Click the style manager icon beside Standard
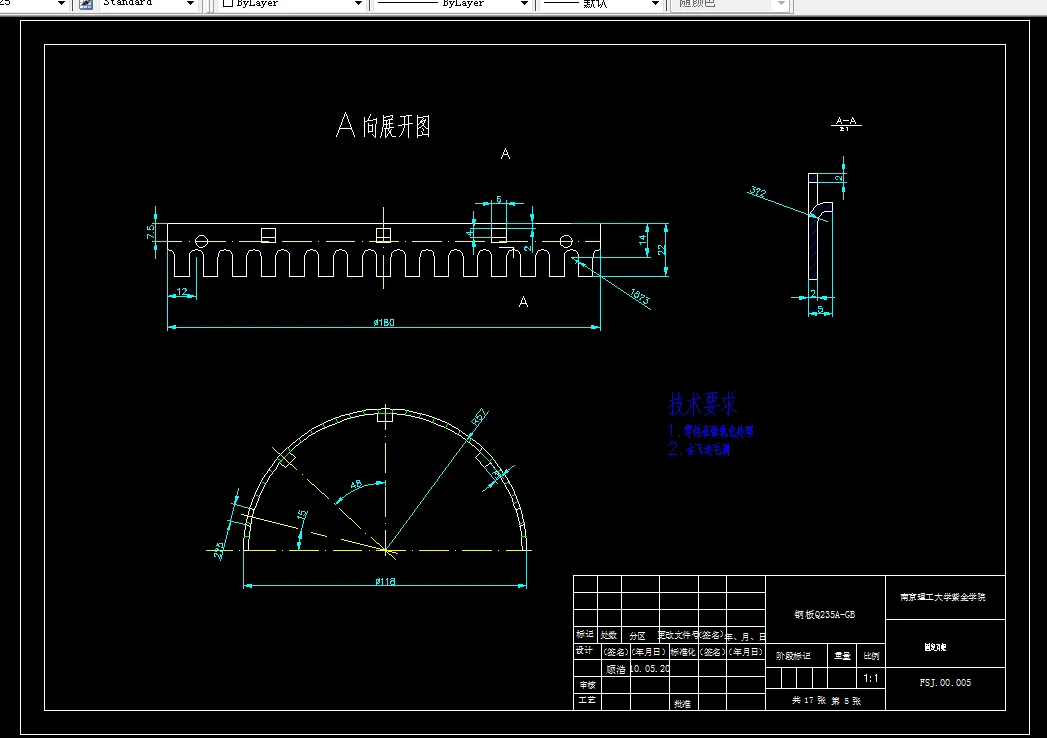Image resolution: width=1047 pixels, height=738 pixels. tap(86, 4)
